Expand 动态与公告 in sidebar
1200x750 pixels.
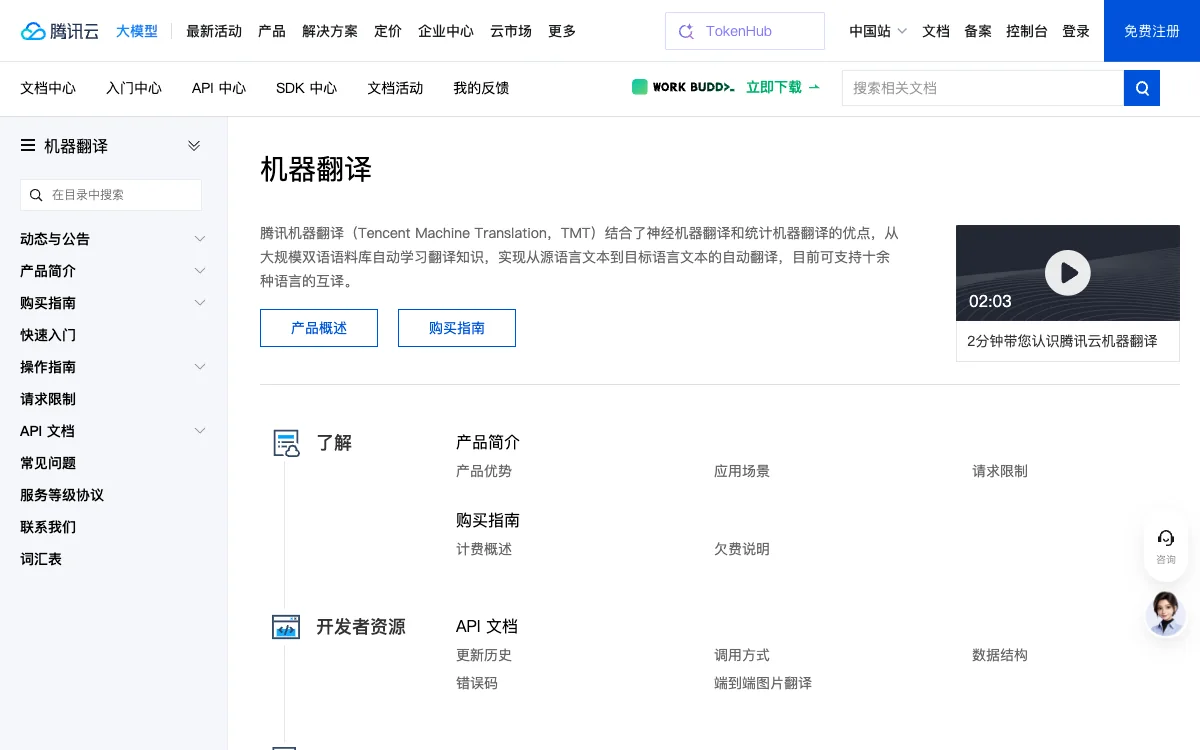coord(200,239)
